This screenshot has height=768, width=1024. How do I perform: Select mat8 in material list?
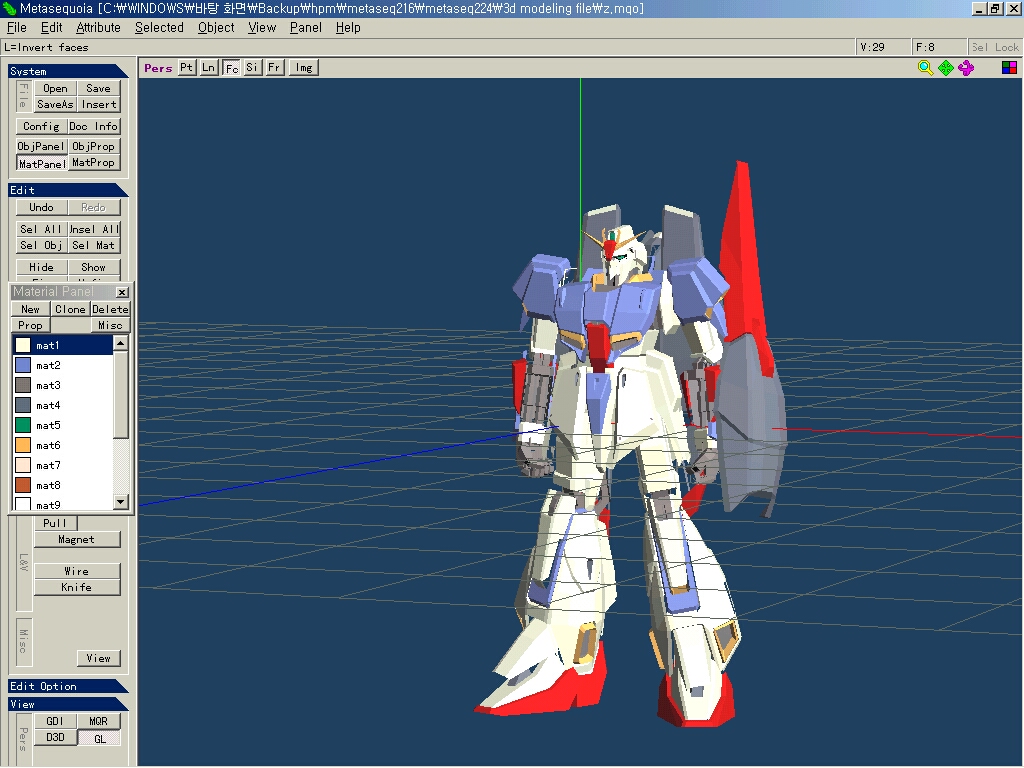pos(63,485)
